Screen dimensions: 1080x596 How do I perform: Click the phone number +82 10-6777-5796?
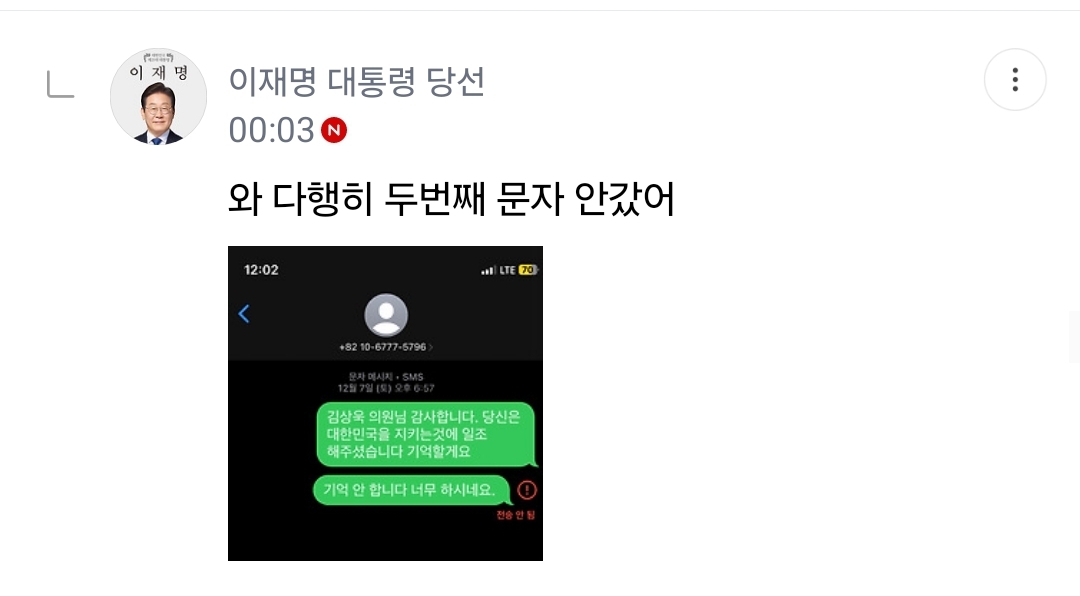tap(382, 347)
